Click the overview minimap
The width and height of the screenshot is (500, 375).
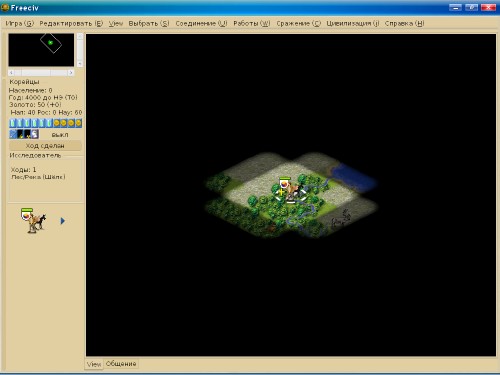point(41,50)
